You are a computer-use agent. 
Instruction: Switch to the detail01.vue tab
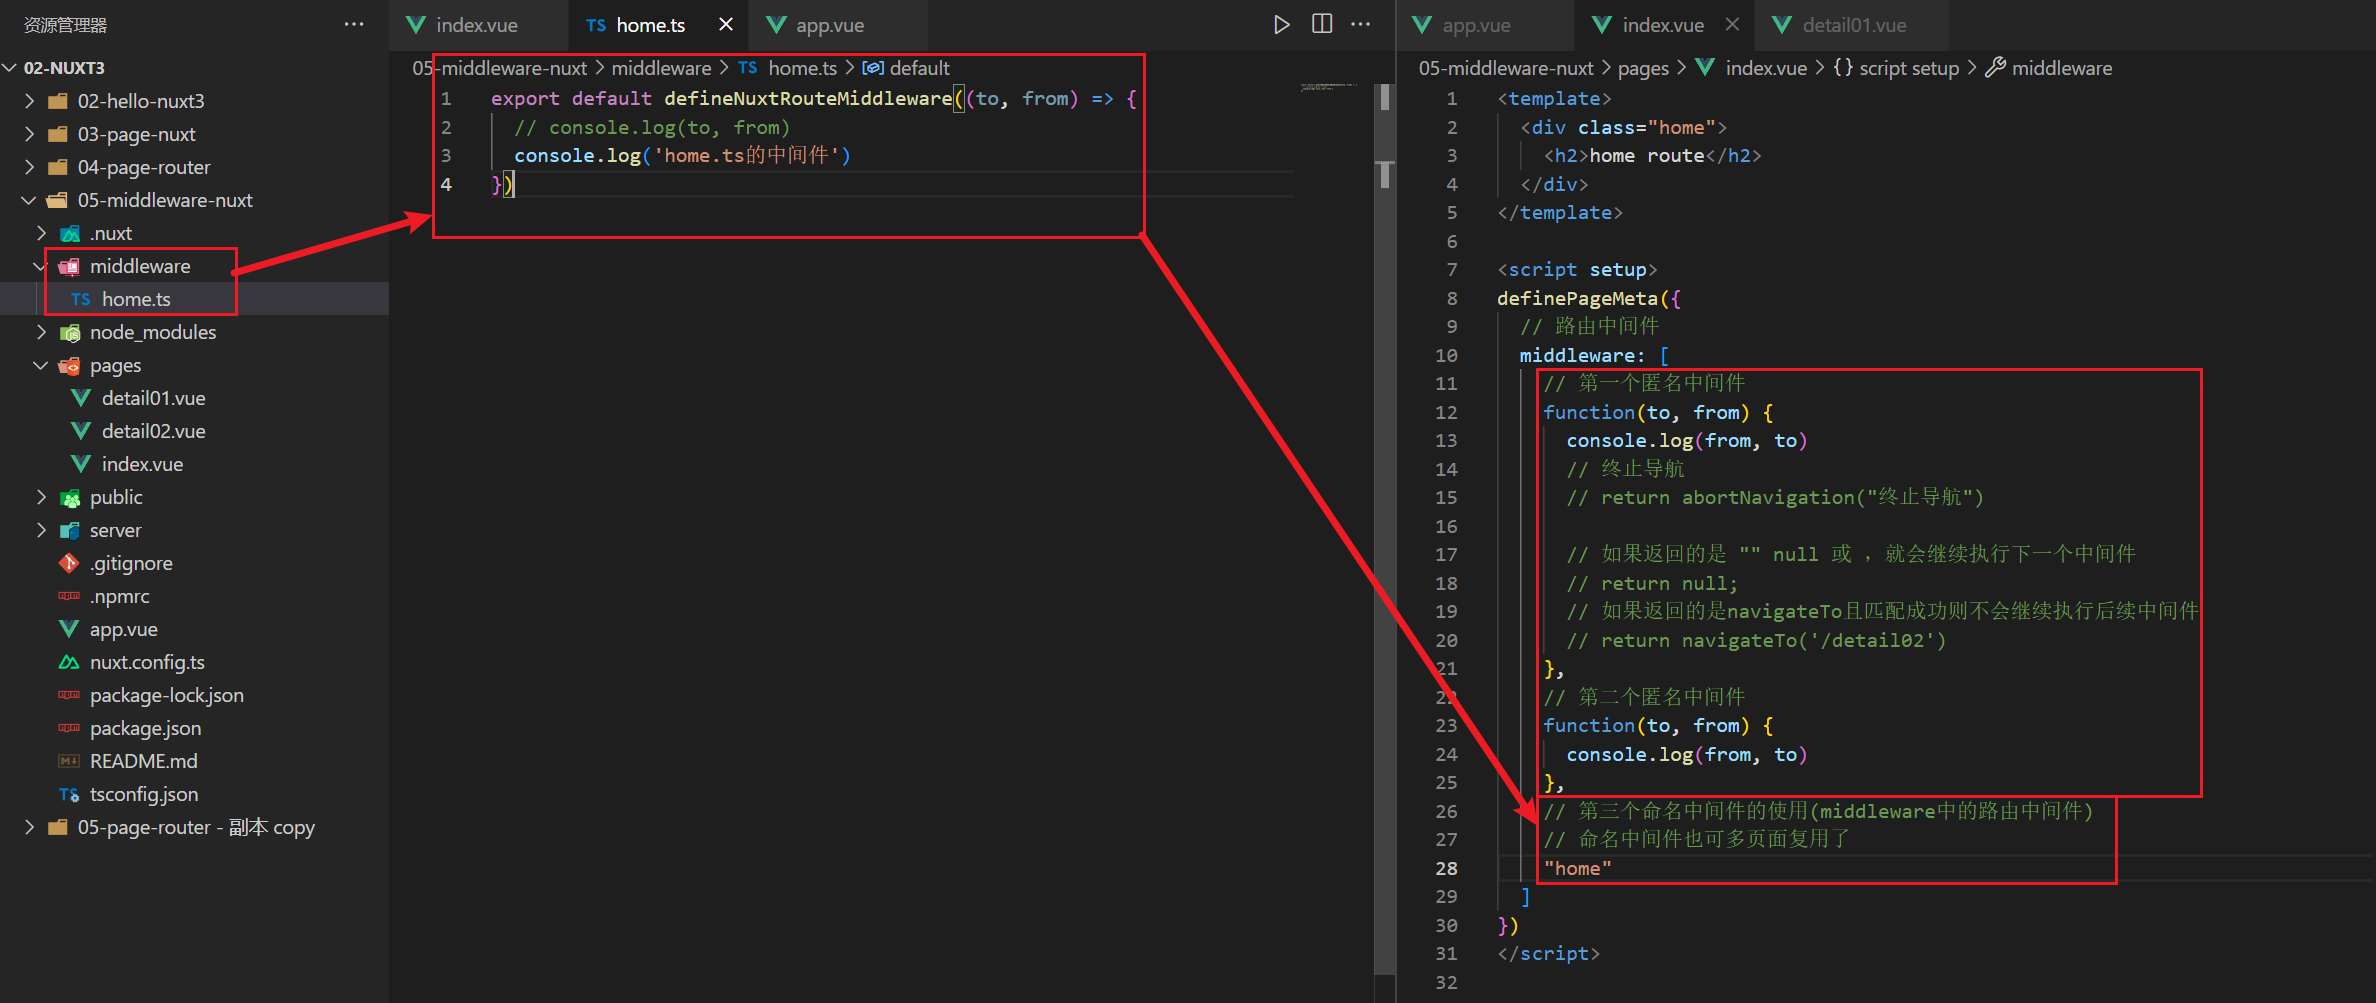(1854, 25)
